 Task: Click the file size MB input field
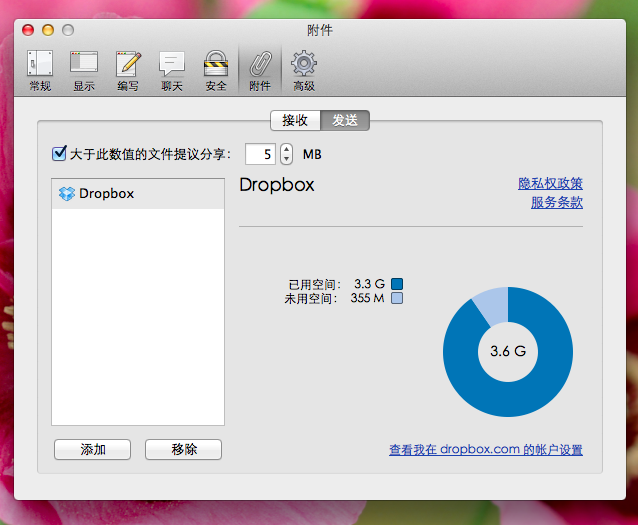[260, 154]
